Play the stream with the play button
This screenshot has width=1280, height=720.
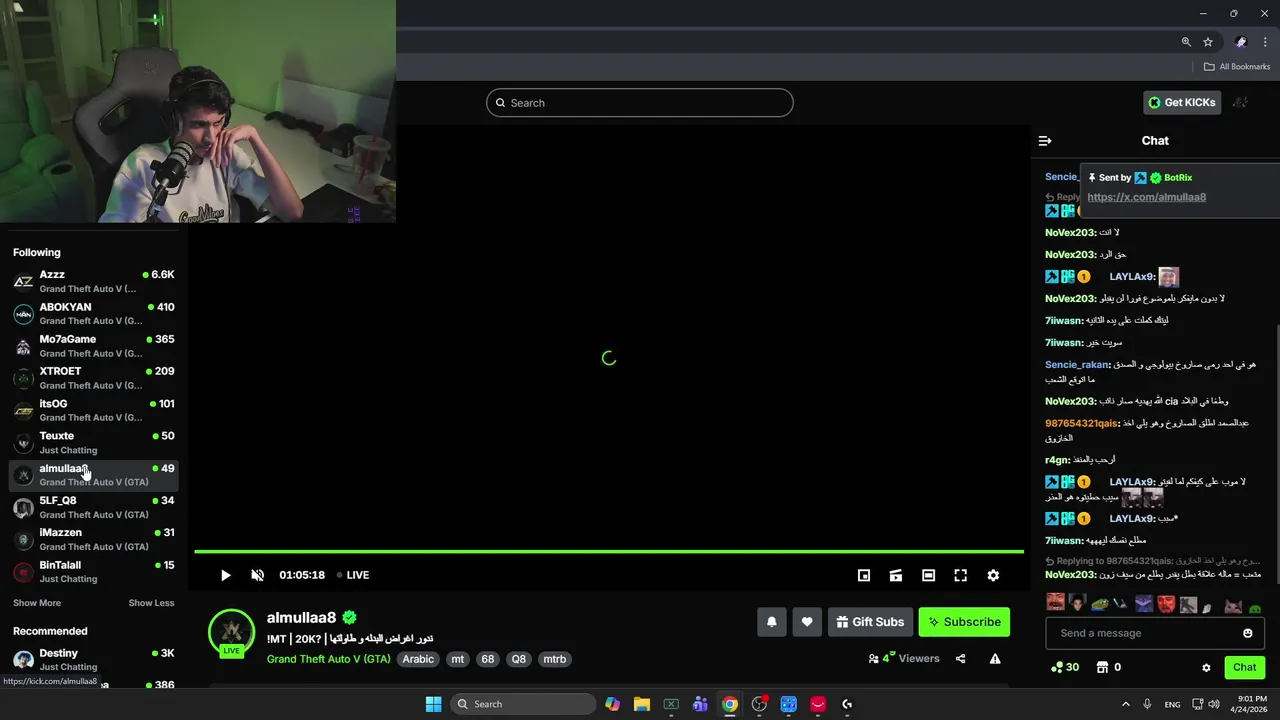tap(225, 575)
